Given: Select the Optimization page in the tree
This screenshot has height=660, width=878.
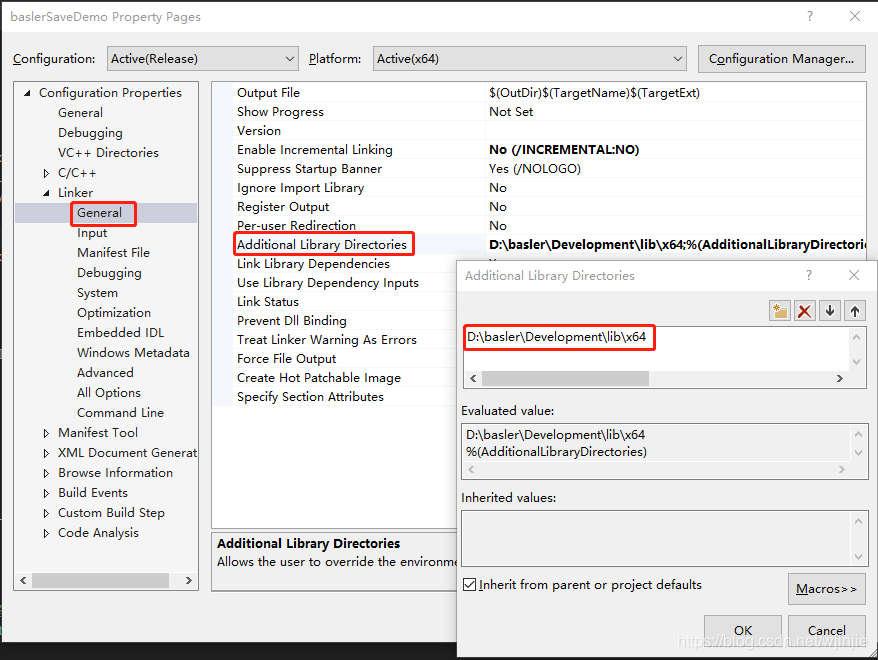Looking at the screenshot, I should click(x=113, y=312).
